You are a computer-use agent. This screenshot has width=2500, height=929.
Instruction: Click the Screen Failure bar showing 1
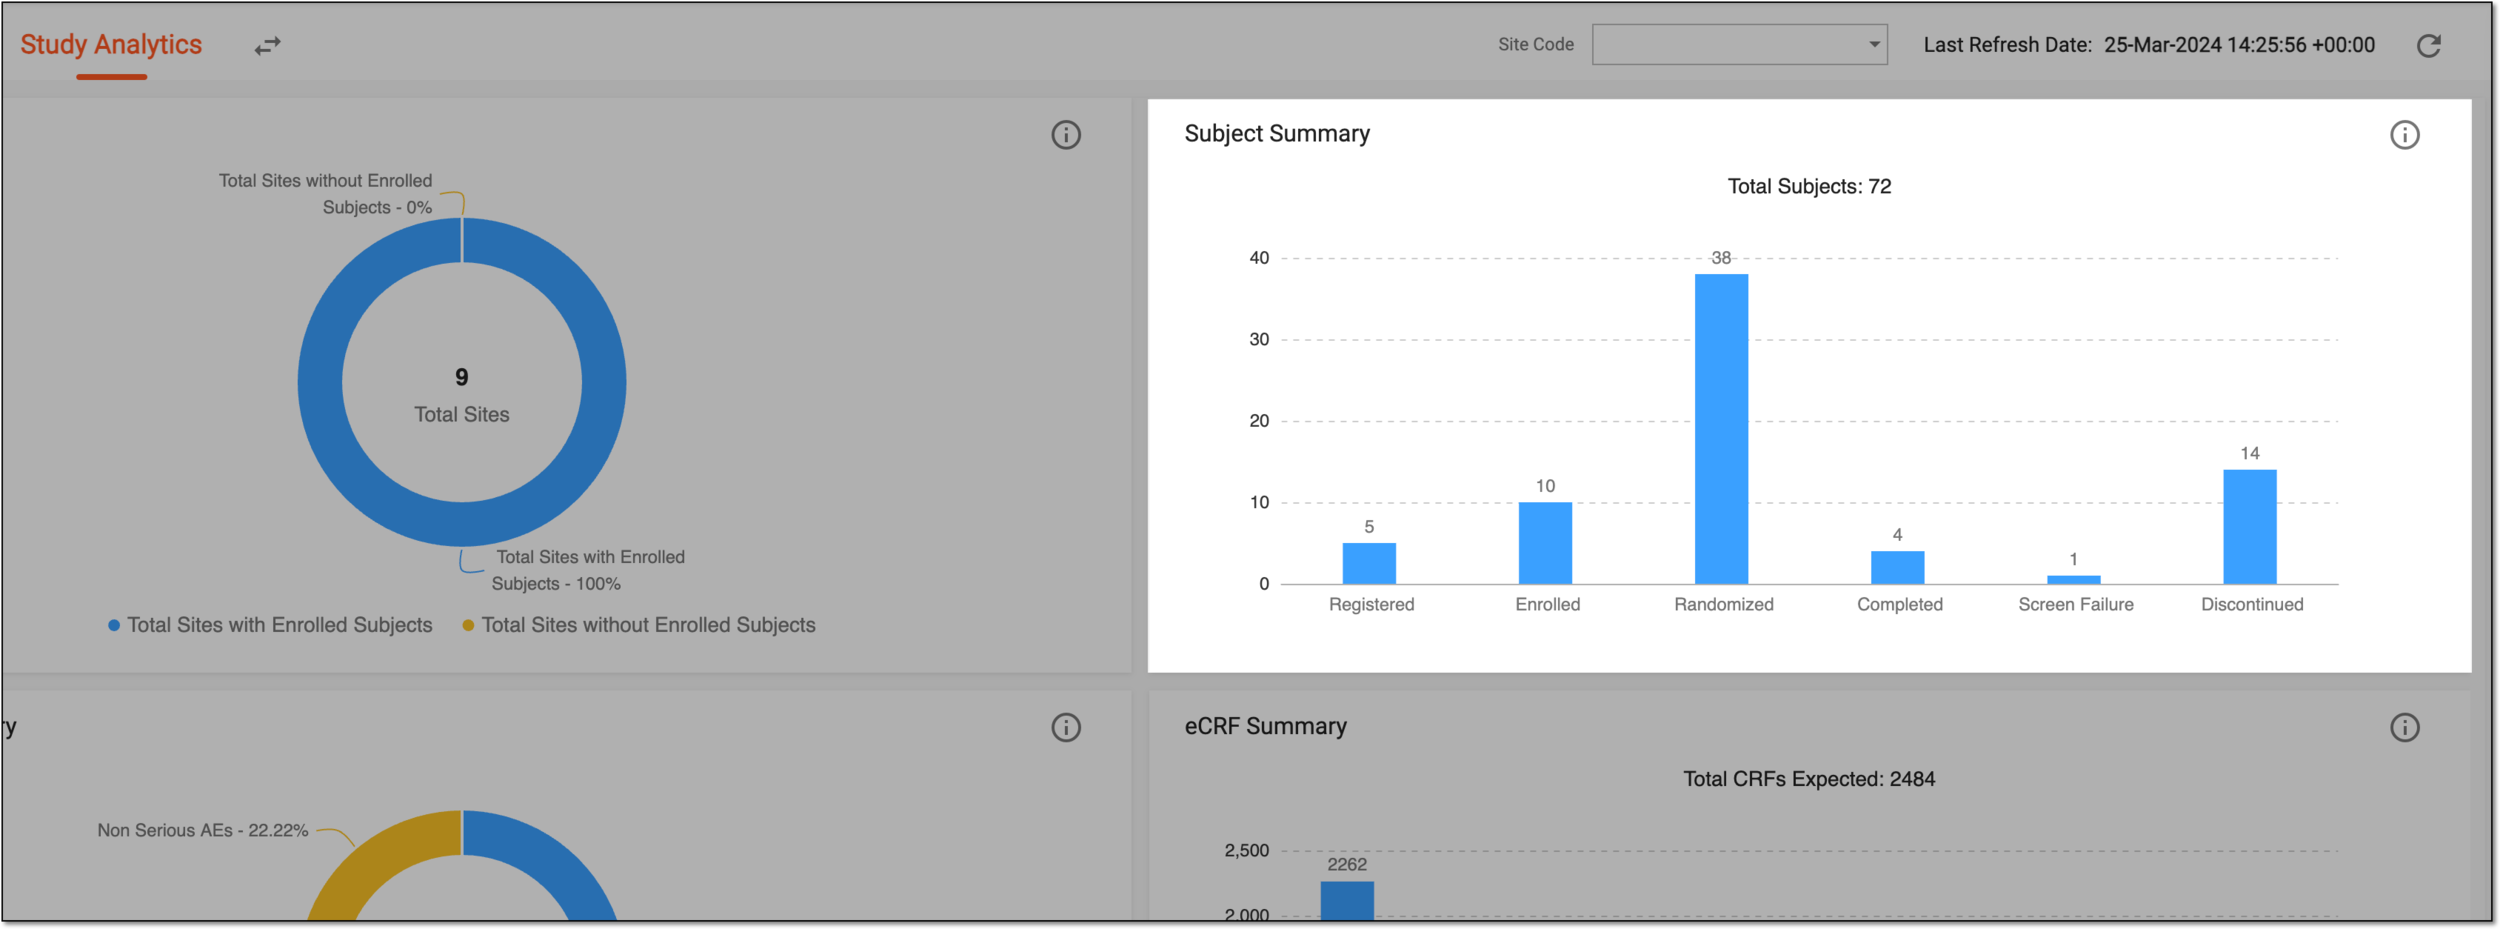pos(2073,580)
